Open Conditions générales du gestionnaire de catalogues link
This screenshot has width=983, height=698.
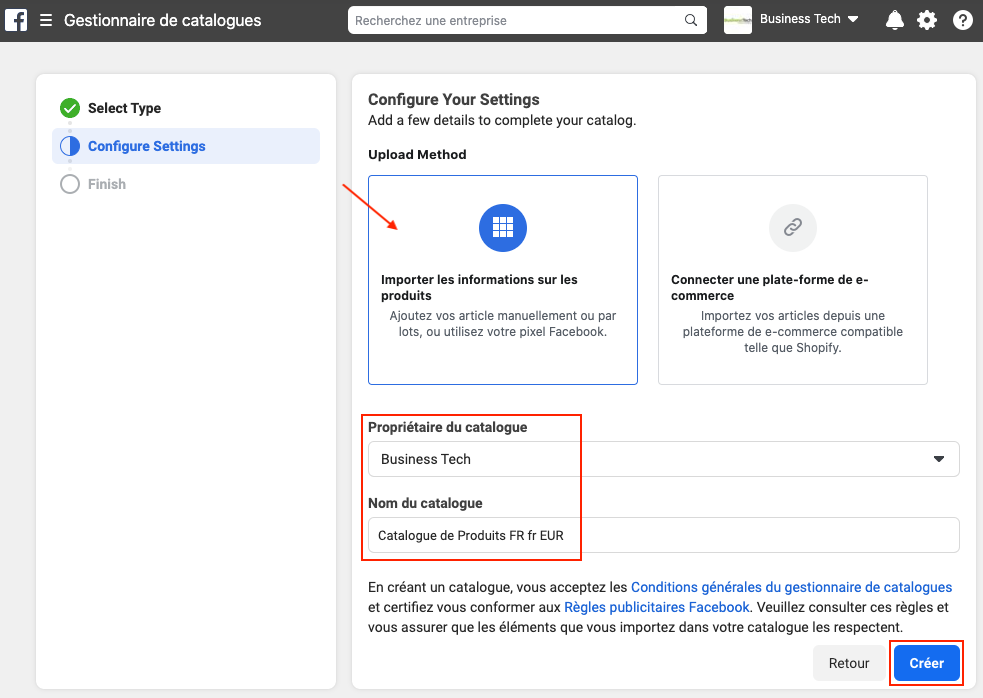click(x=791, y=587)
